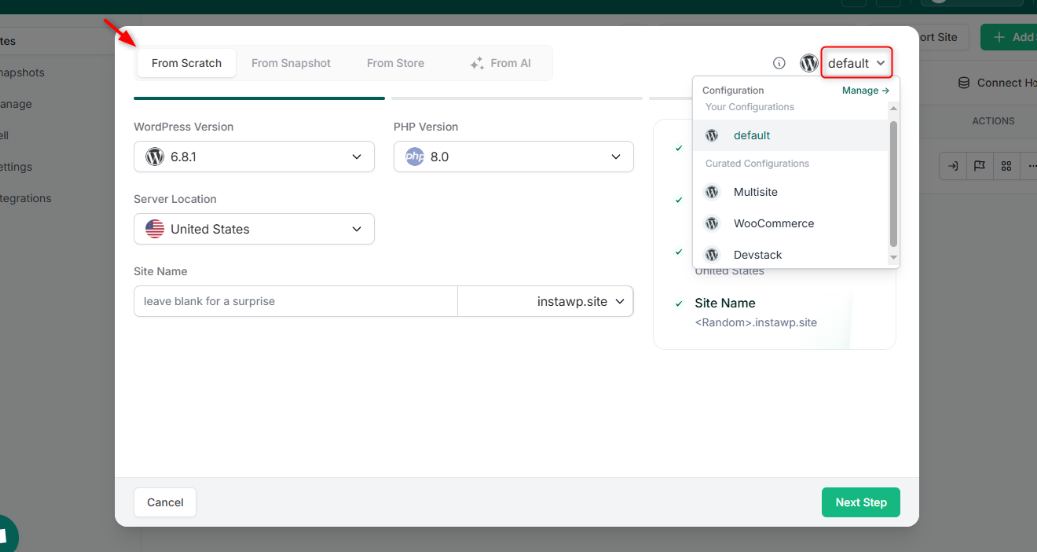Click the <Random>.instawp.site summary text
Viewport: 1037px width, 552px height.
tap(756, 323)
